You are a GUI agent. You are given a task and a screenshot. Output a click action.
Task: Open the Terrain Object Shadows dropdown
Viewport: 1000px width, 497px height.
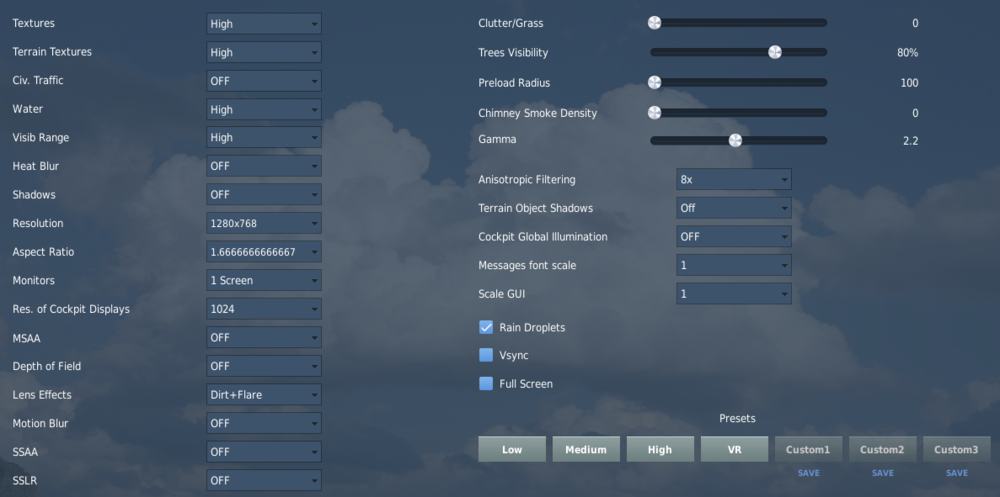click(733, 208)
